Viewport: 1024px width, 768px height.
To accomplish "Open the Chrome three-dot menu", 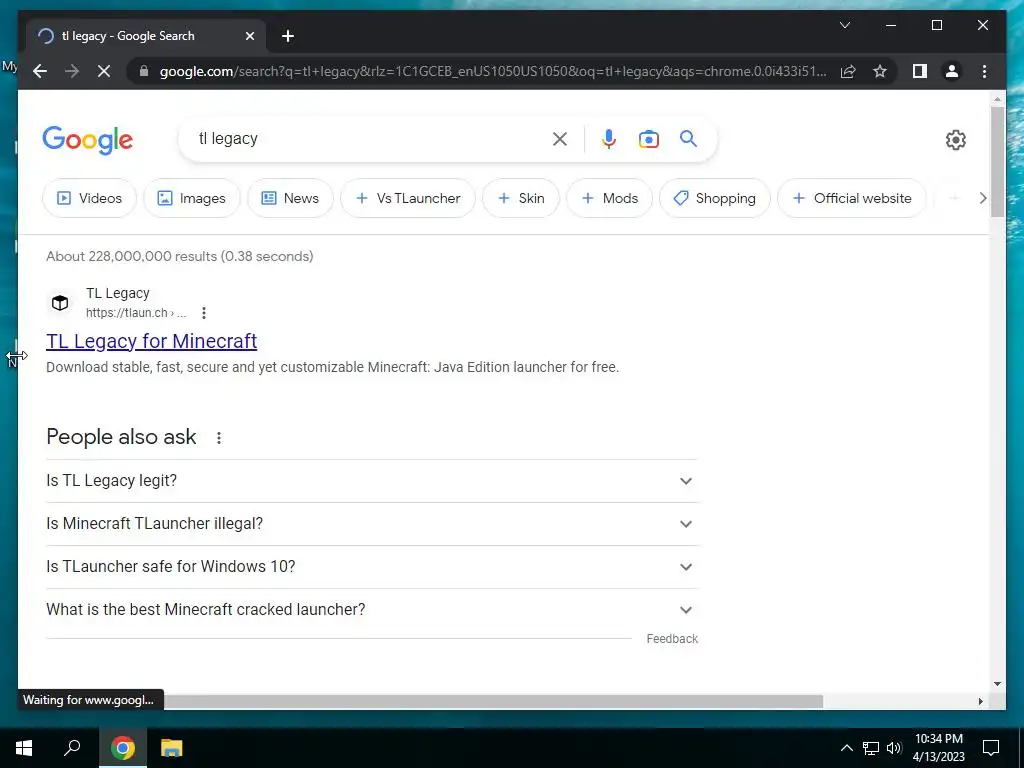I will point(984,71).
